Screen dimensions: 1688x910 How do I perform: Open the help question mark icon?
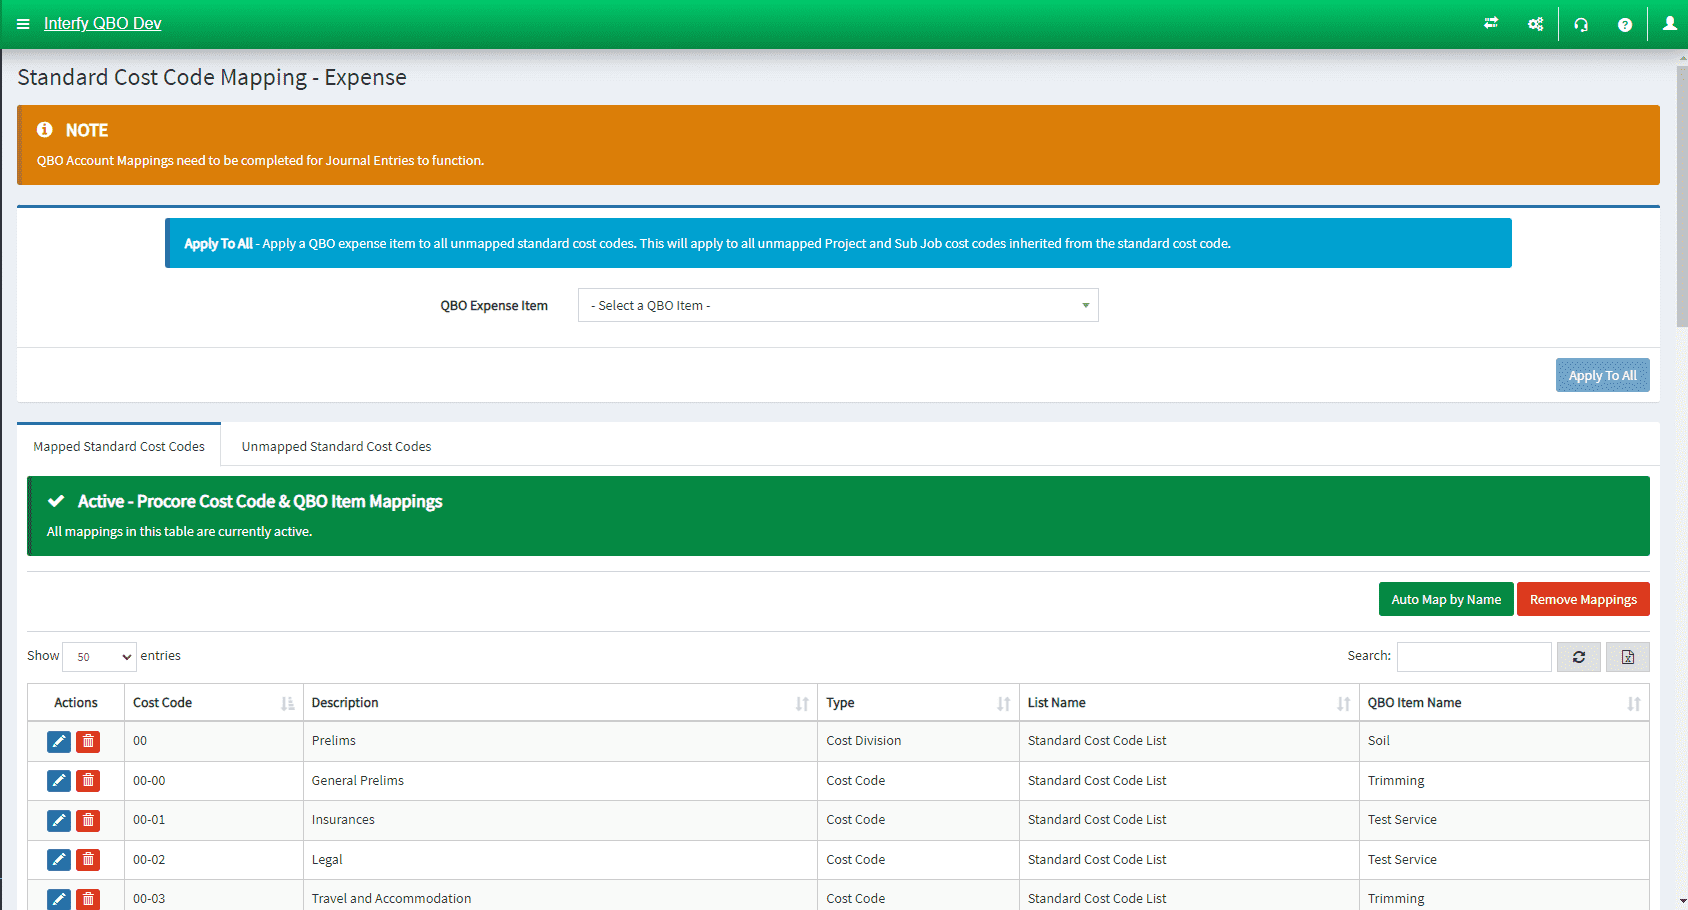pyautogui.click(x=1625, y=24)
